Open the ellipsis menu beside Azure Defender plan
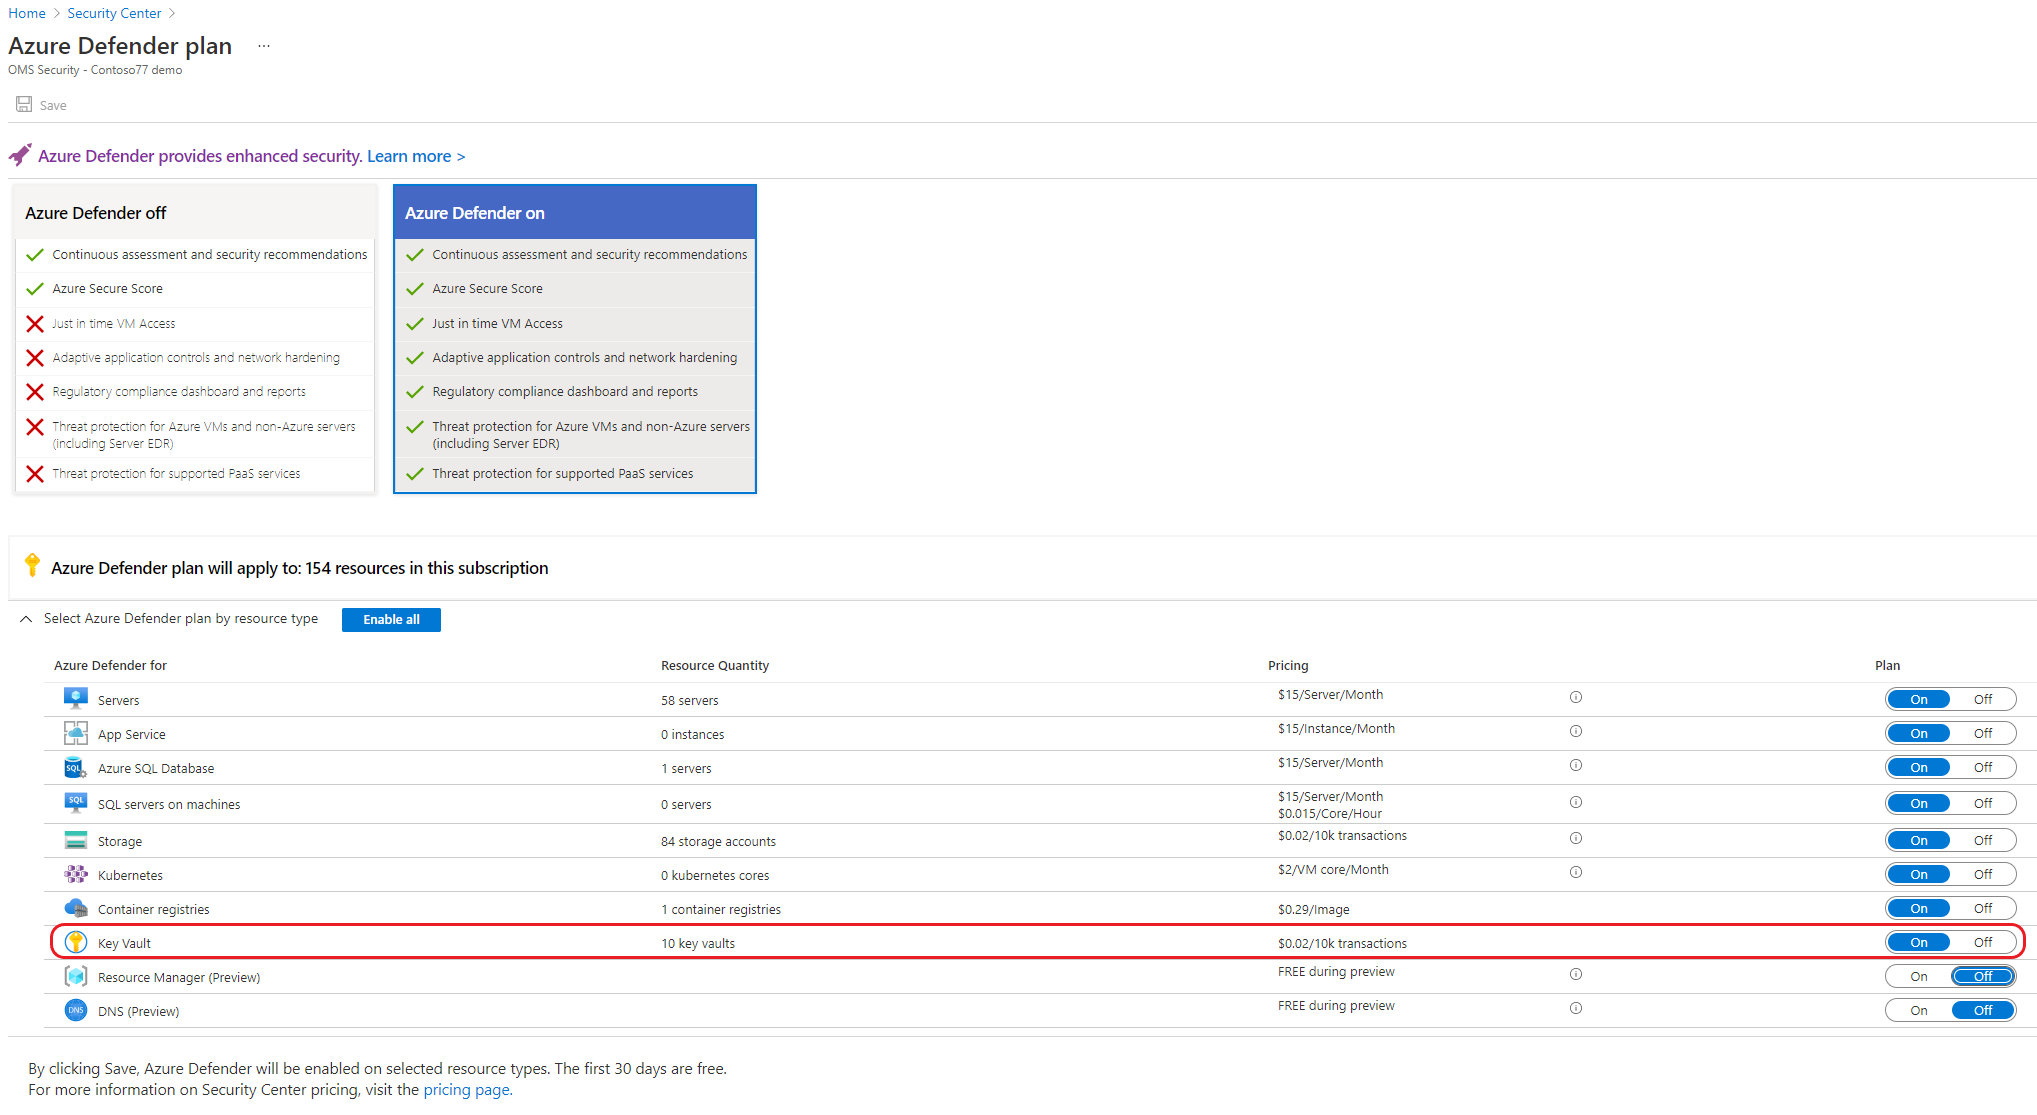The image size is (2037, 1115). (x=263, y=46)
